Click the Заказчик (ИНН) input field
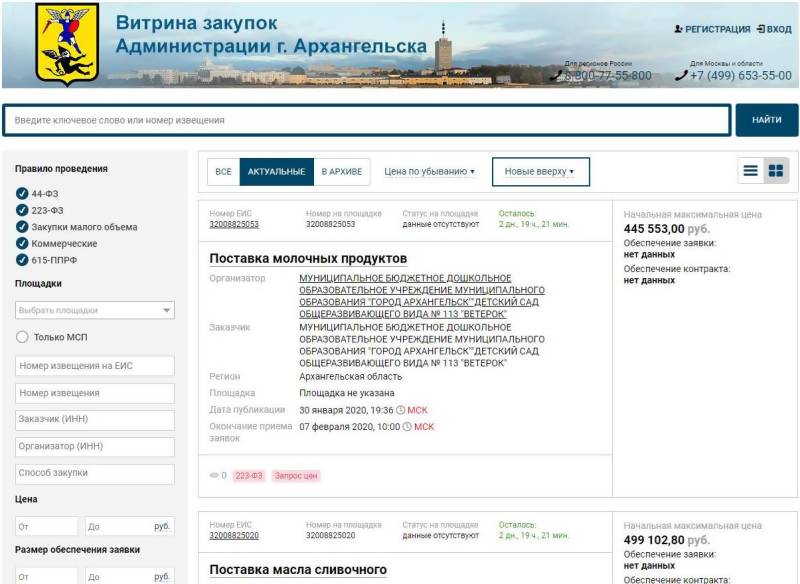 tap(95, 420)
